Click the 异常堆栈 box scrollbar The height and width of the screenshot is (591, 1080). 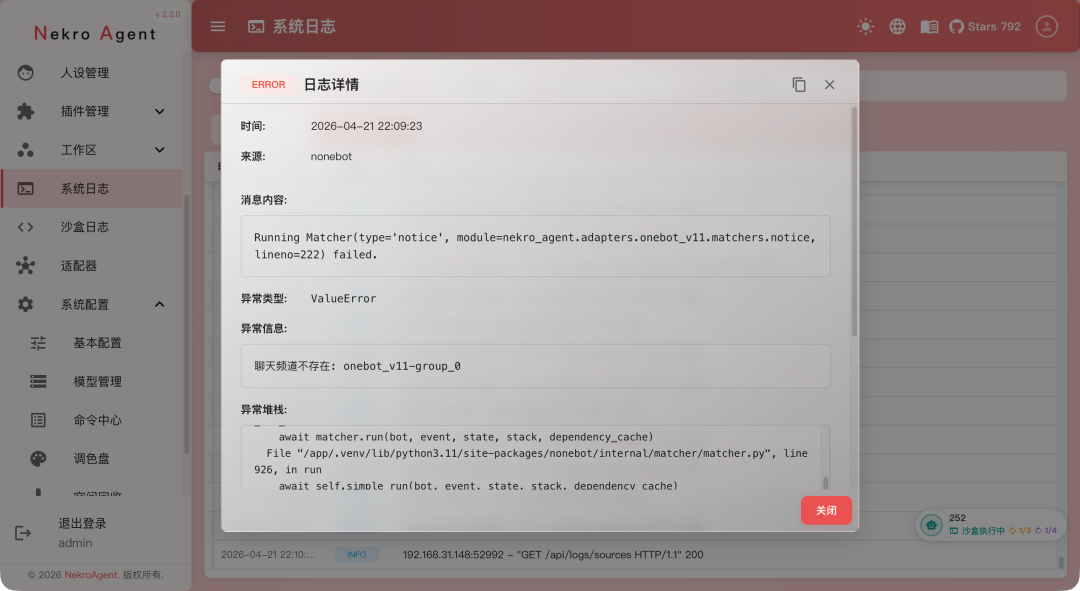[x=825, y=482]
